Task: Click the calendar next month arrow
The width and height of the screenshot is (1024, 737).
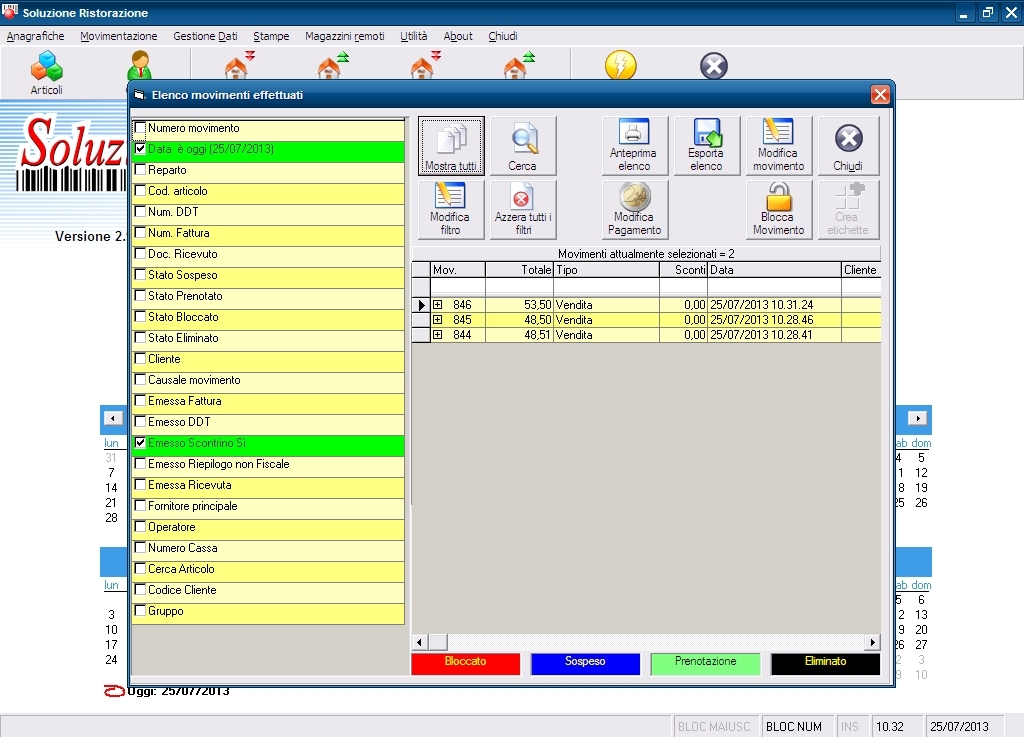Action: coord(918,418)
